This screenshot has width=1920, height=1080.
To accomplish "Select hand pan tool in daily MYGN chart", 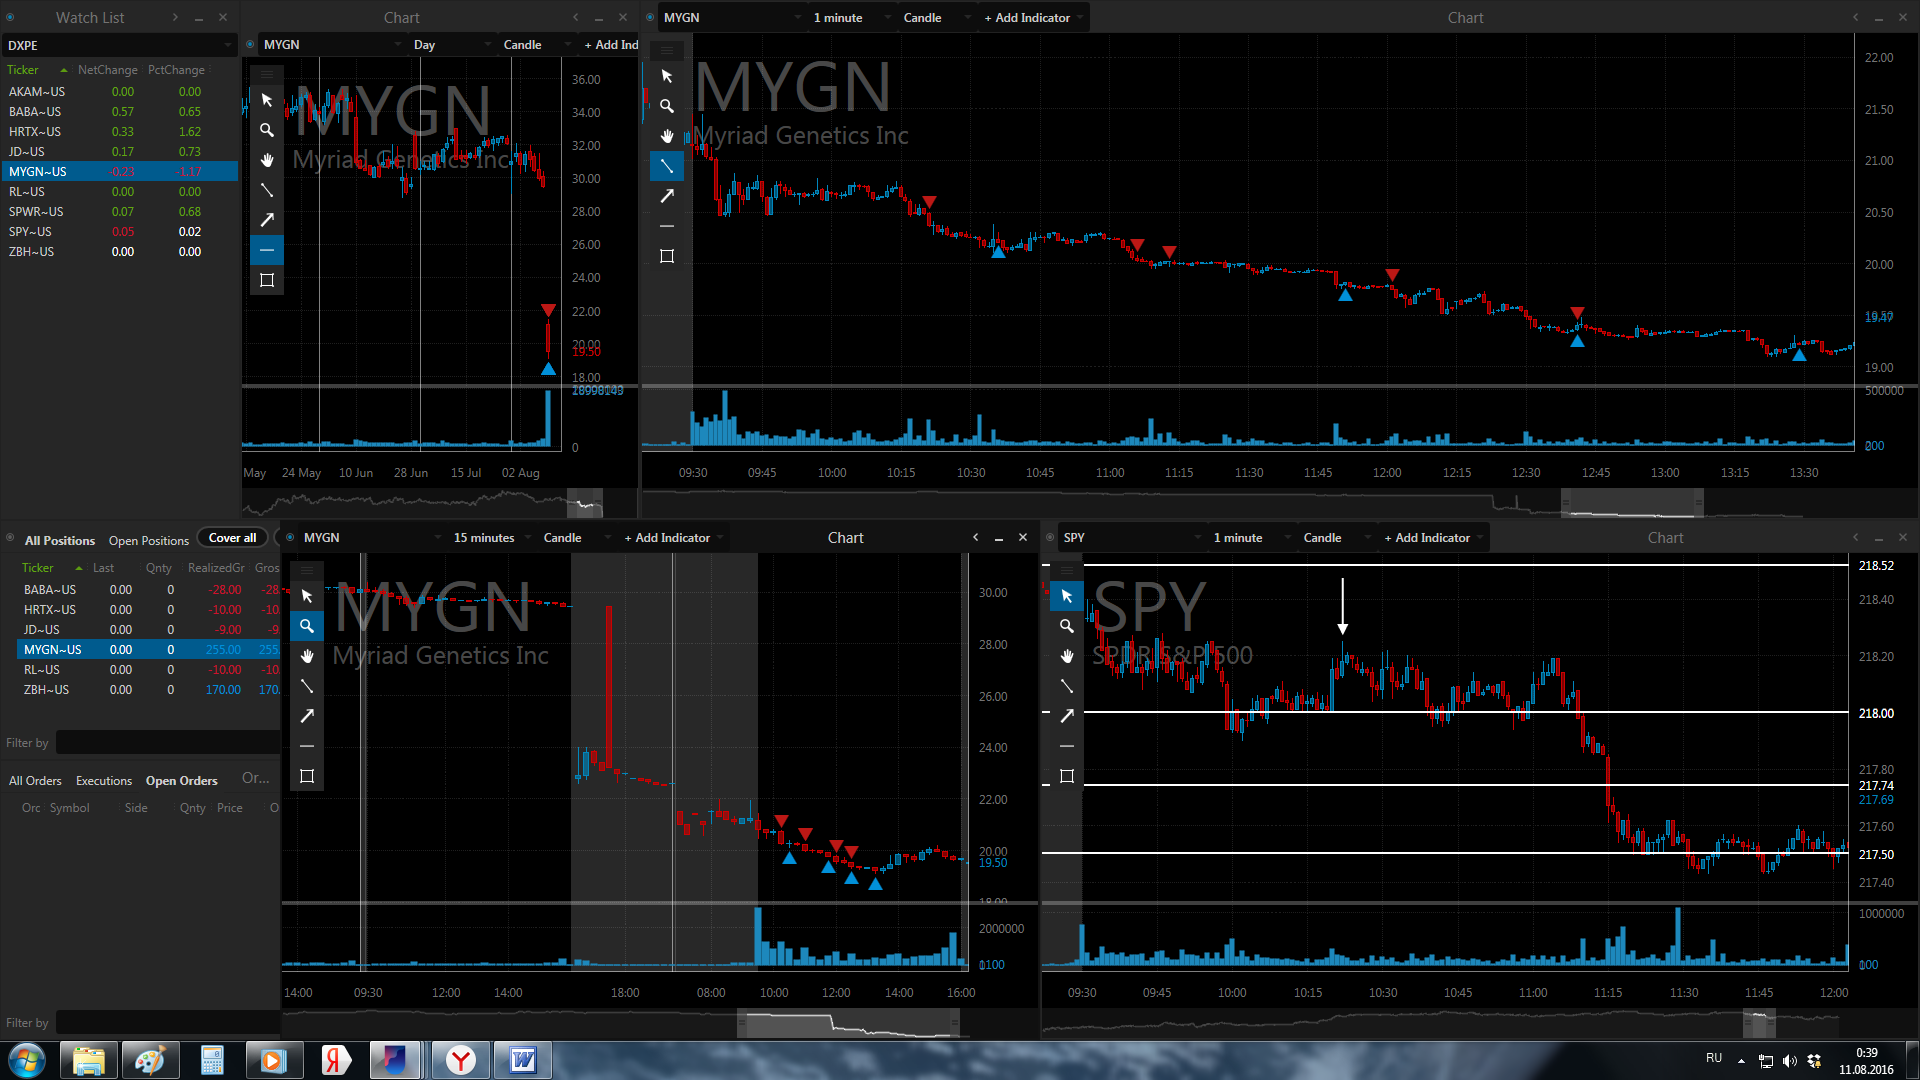I will click(267, 160).
